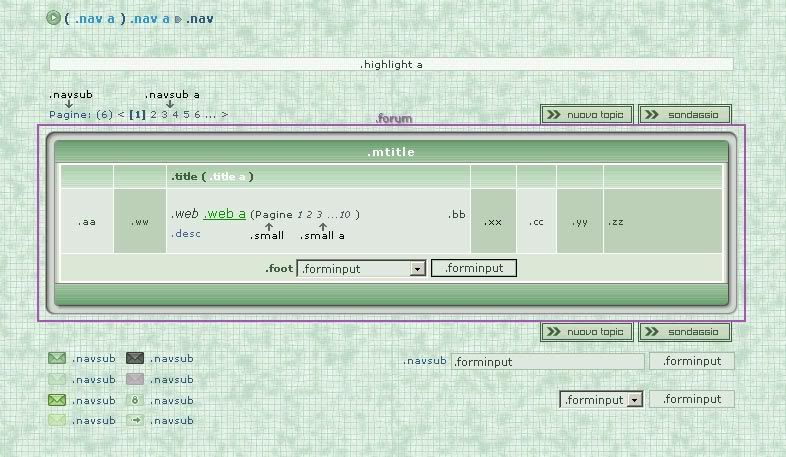786x457 pixels.
Task: Click the arrow of the .foot select box
Action: (x=417, y=269)
